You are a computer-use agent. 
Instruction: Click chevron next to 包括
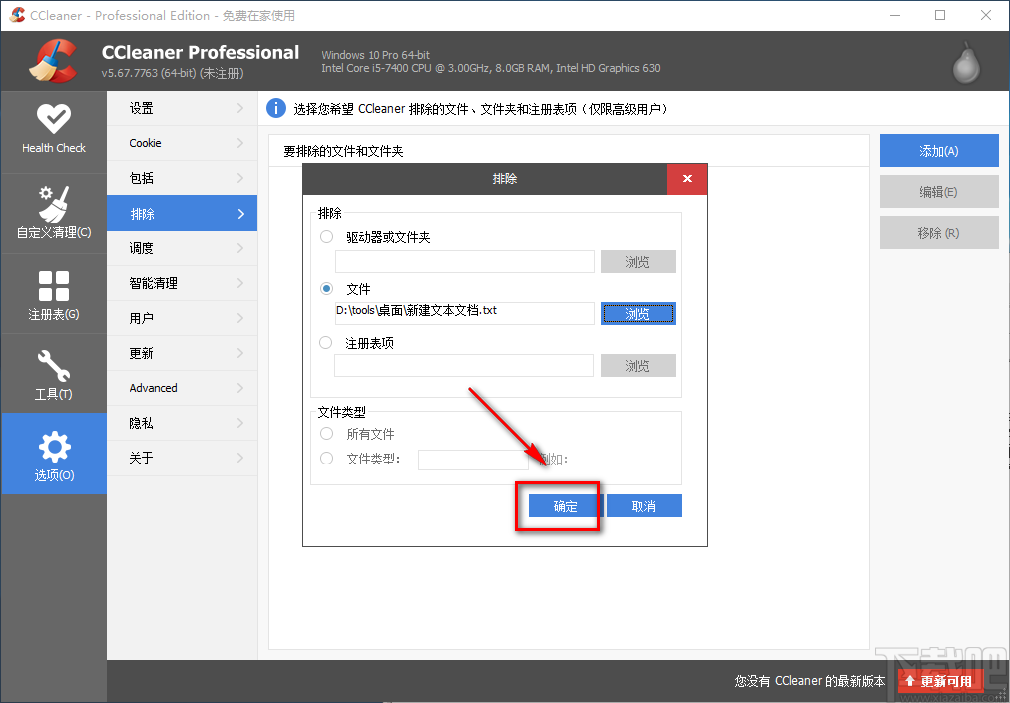240,178
